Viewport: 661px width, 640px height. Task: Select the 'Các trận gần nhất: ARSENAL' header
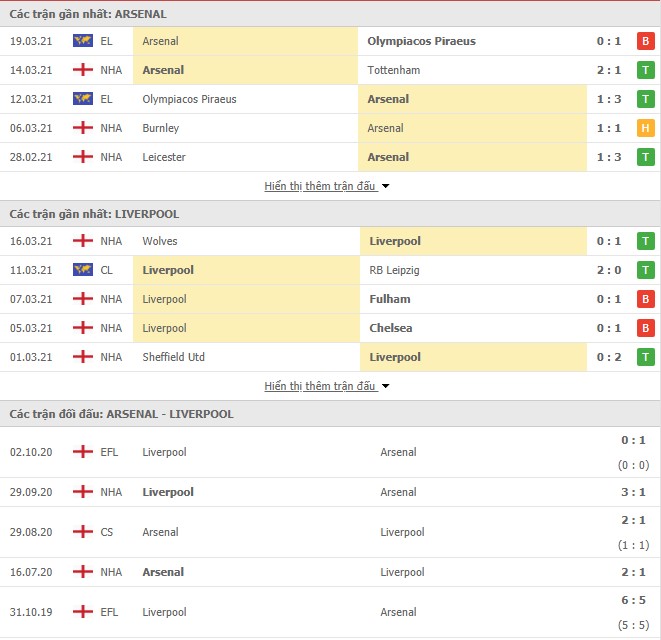(x=88, y=14)
